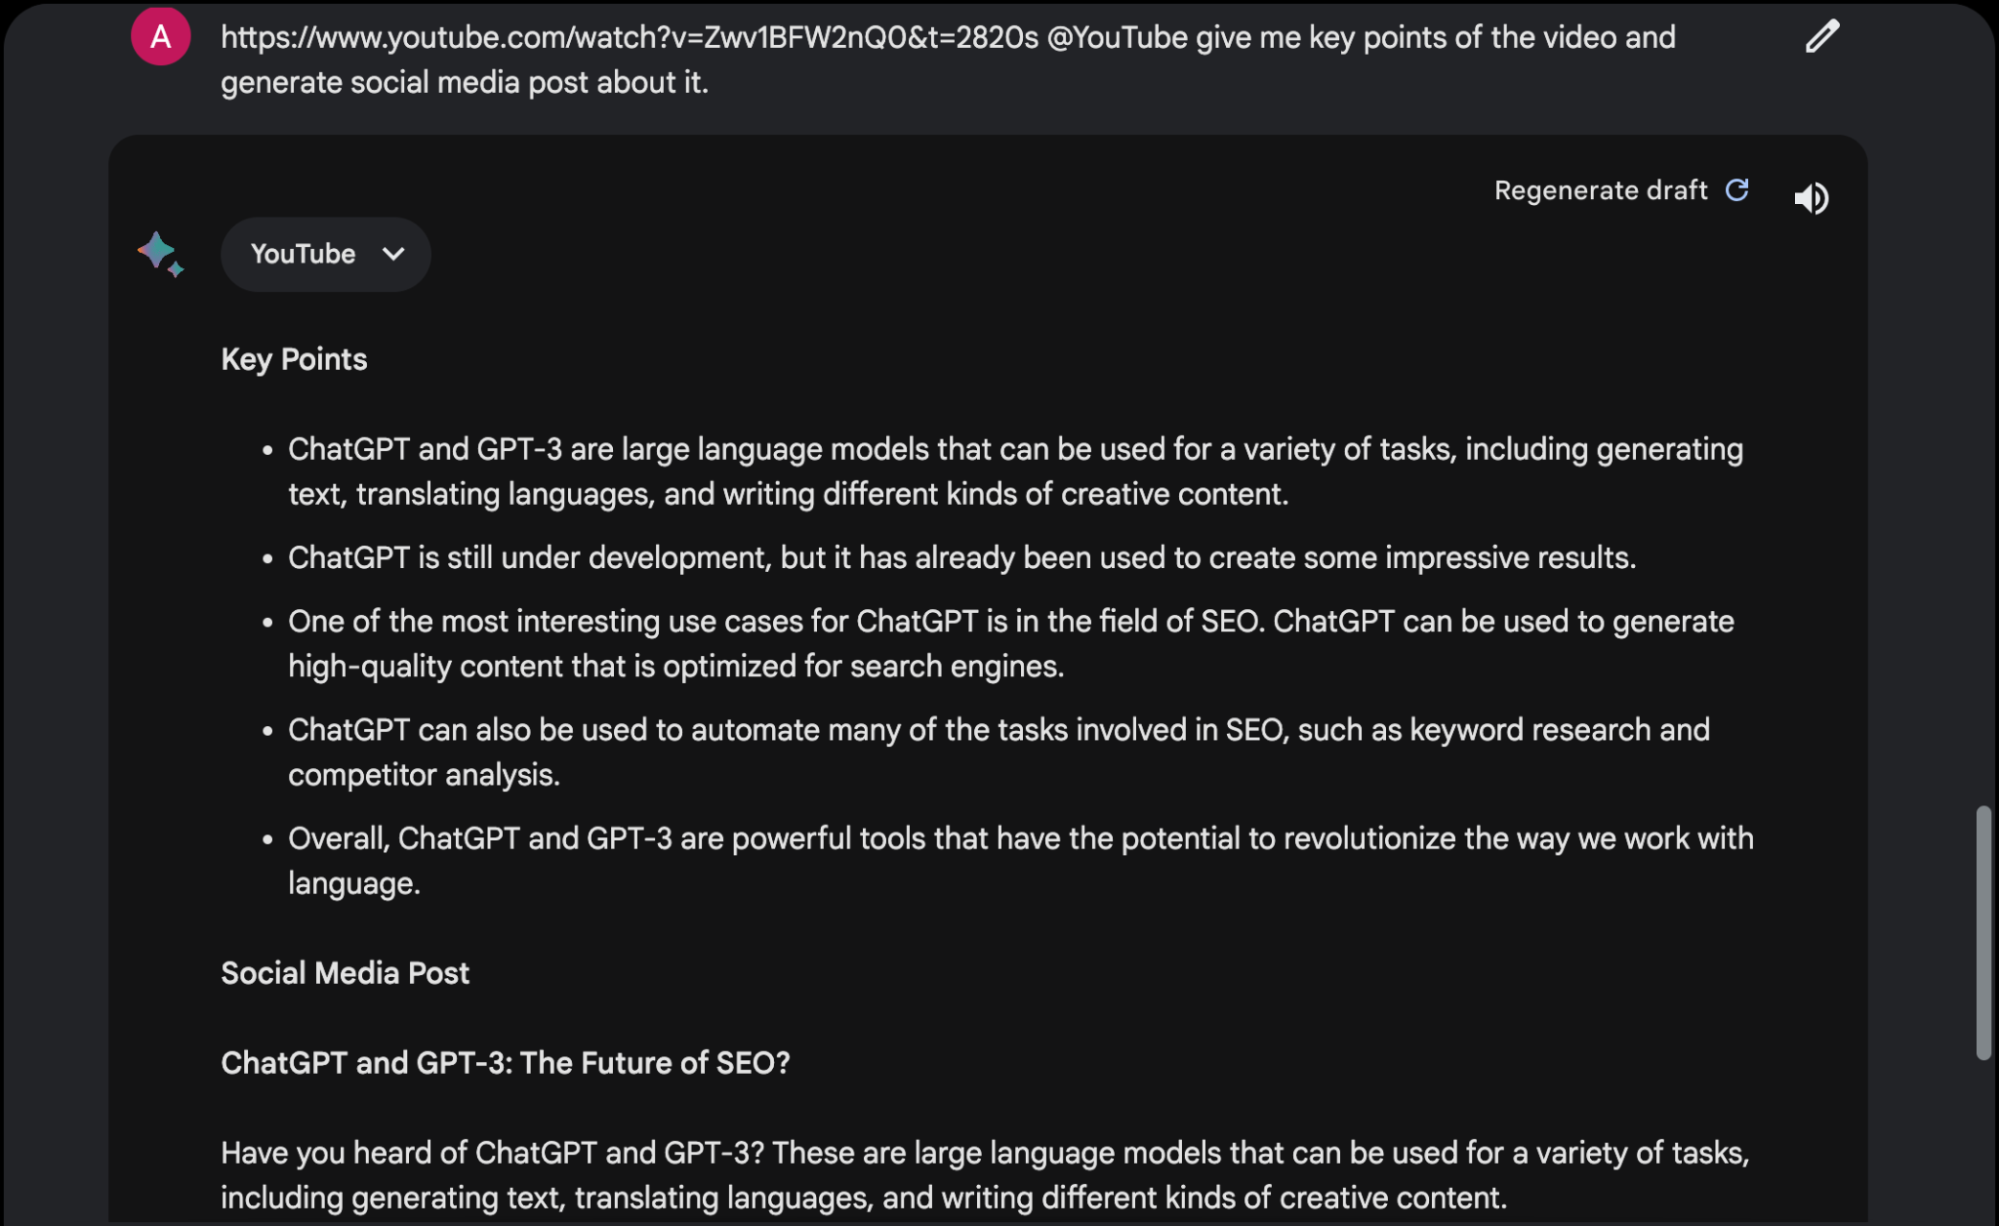Click the @YouTube mention in prompt

tap(1117, 37)
